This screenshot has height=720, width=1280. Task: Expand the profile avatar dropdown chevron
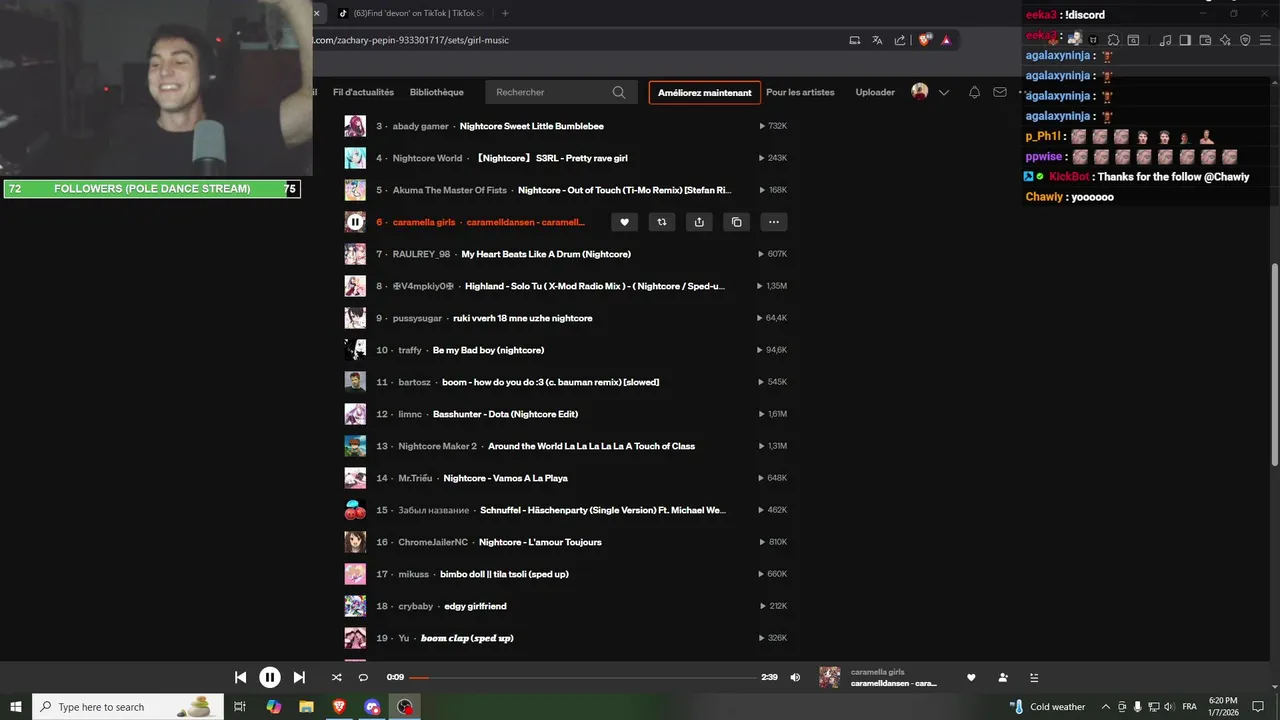tap(943, 92)
